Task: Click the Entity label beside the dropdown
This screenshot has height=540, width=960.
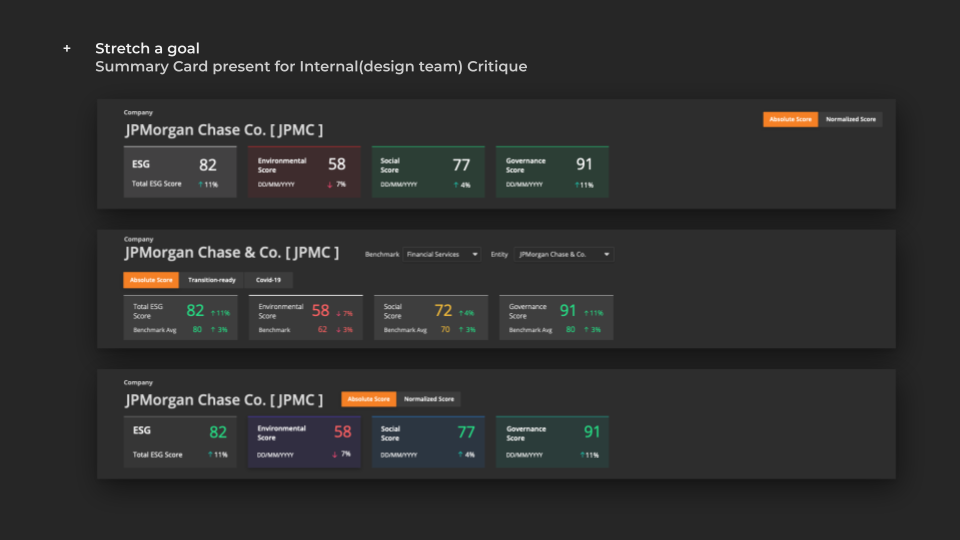Action: coord(499,254)
